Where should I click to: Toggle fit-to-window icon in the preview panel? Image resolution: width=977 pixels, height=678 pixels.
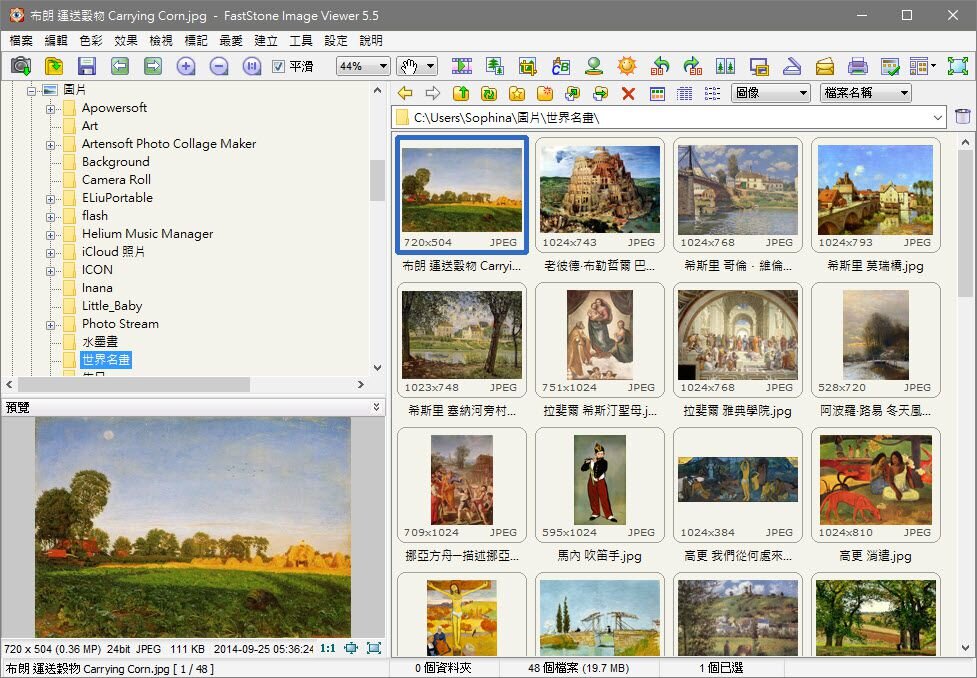351,648
